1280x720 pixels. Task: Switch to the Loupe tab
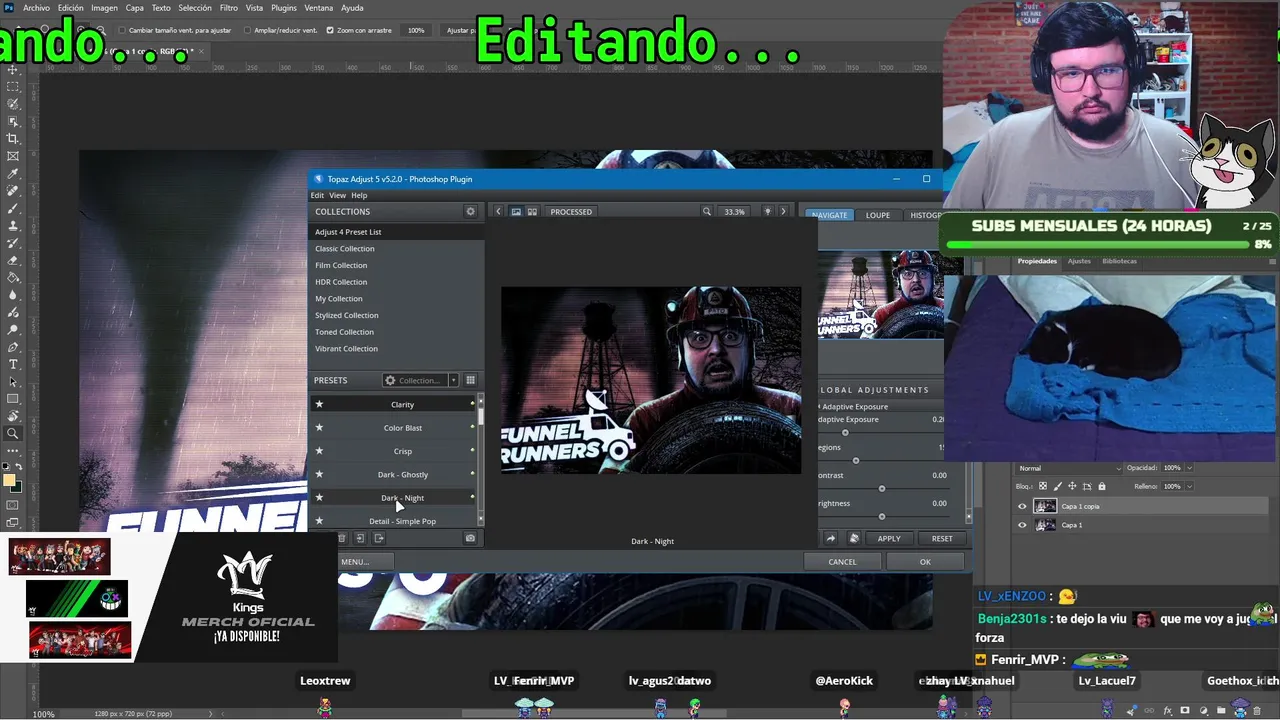click(878, 215)
